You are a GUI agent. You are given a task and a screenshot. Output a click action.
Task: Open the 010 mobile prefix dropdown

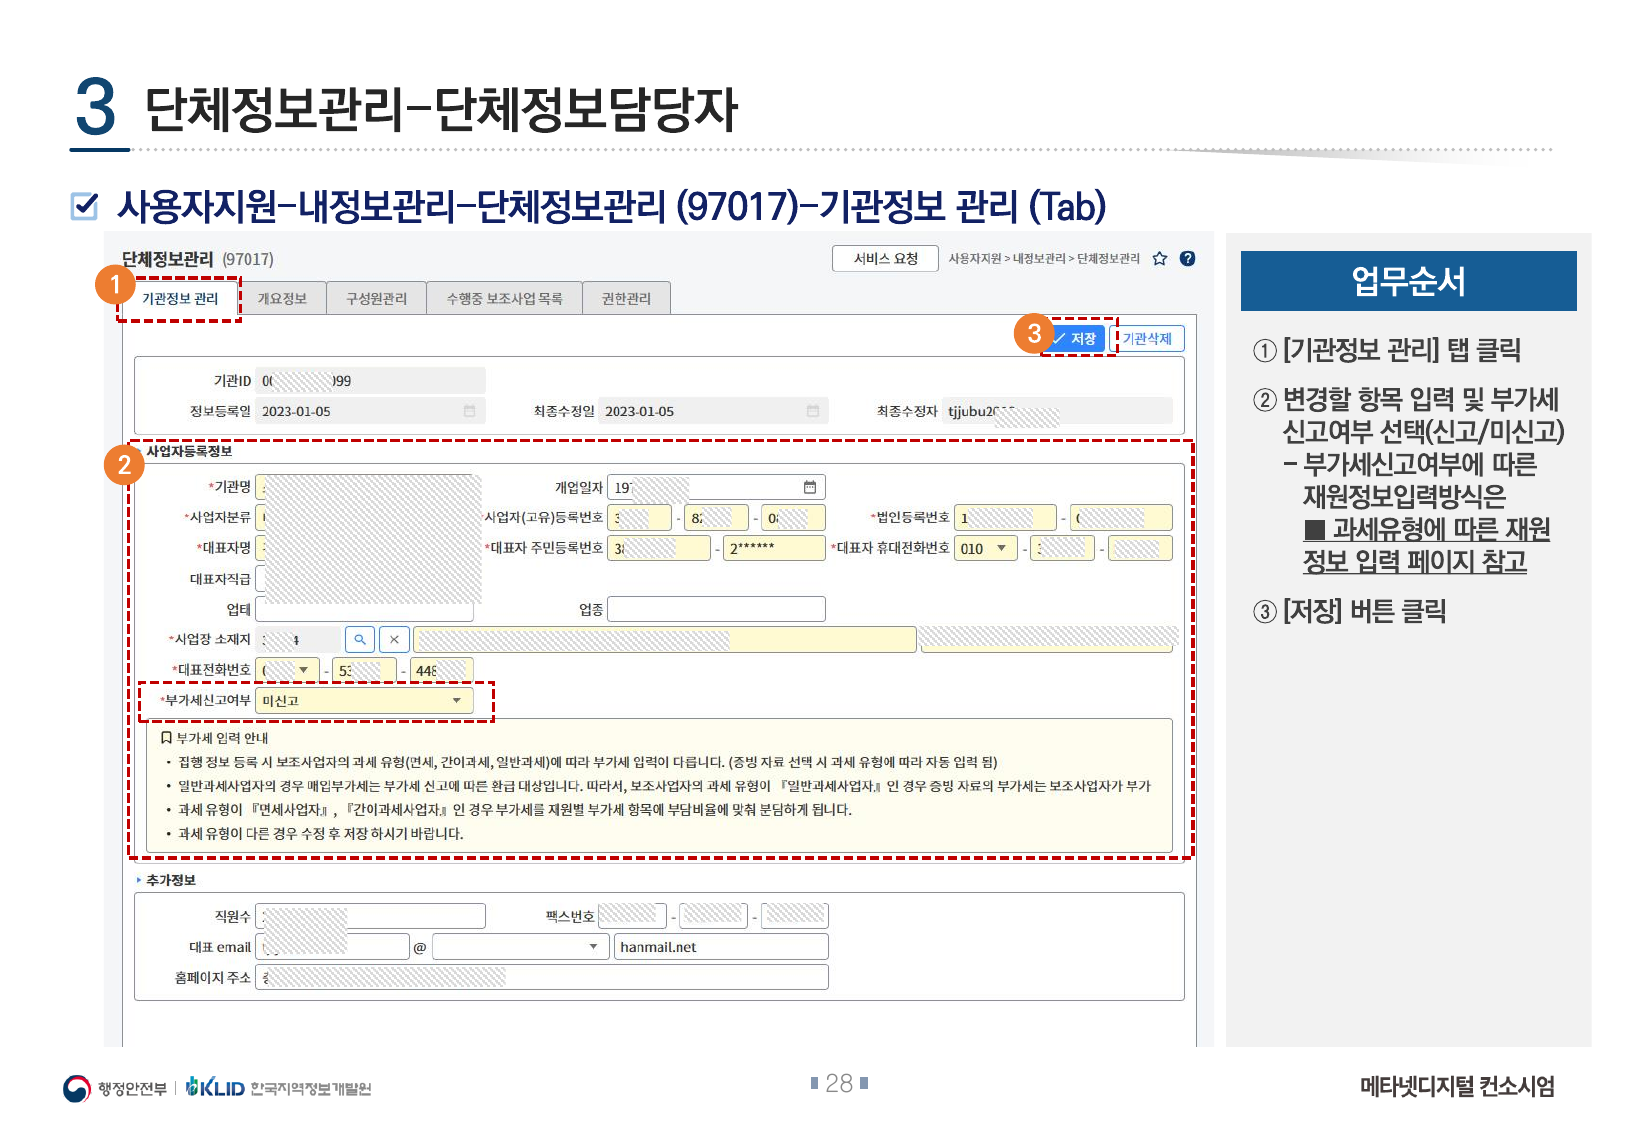tap(1001, 548)
